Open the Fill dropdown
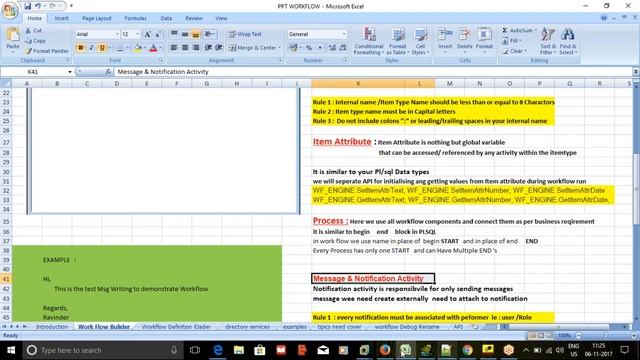640x360 pixels. 511,41
